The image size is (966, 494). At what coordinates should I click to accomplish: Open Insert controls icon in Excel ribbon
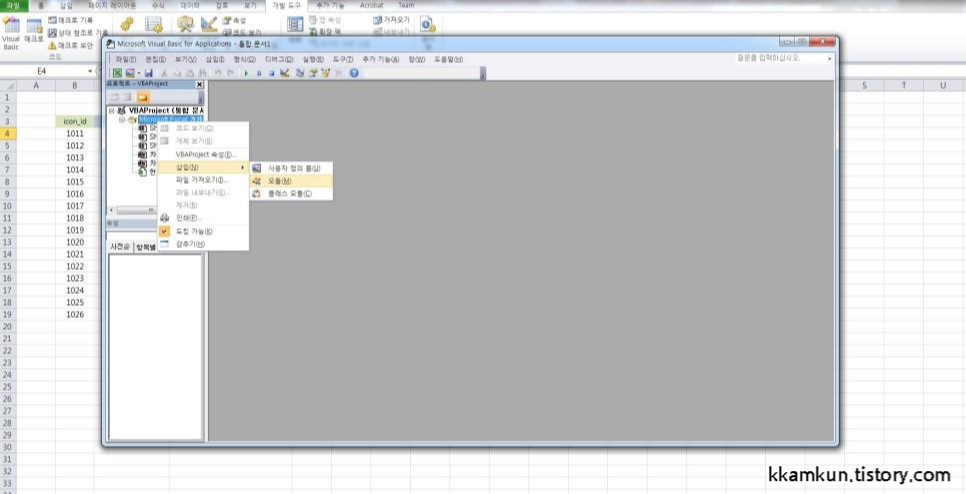tap(185, 25)
